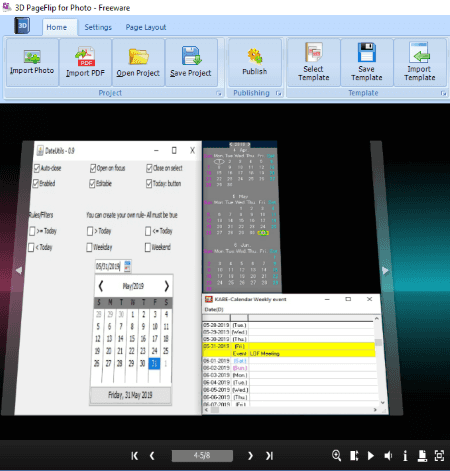The width and height of the screenshot is (450, 471).
Task: Check the '< Today' rule checkbox
Action: coord(31,247)
